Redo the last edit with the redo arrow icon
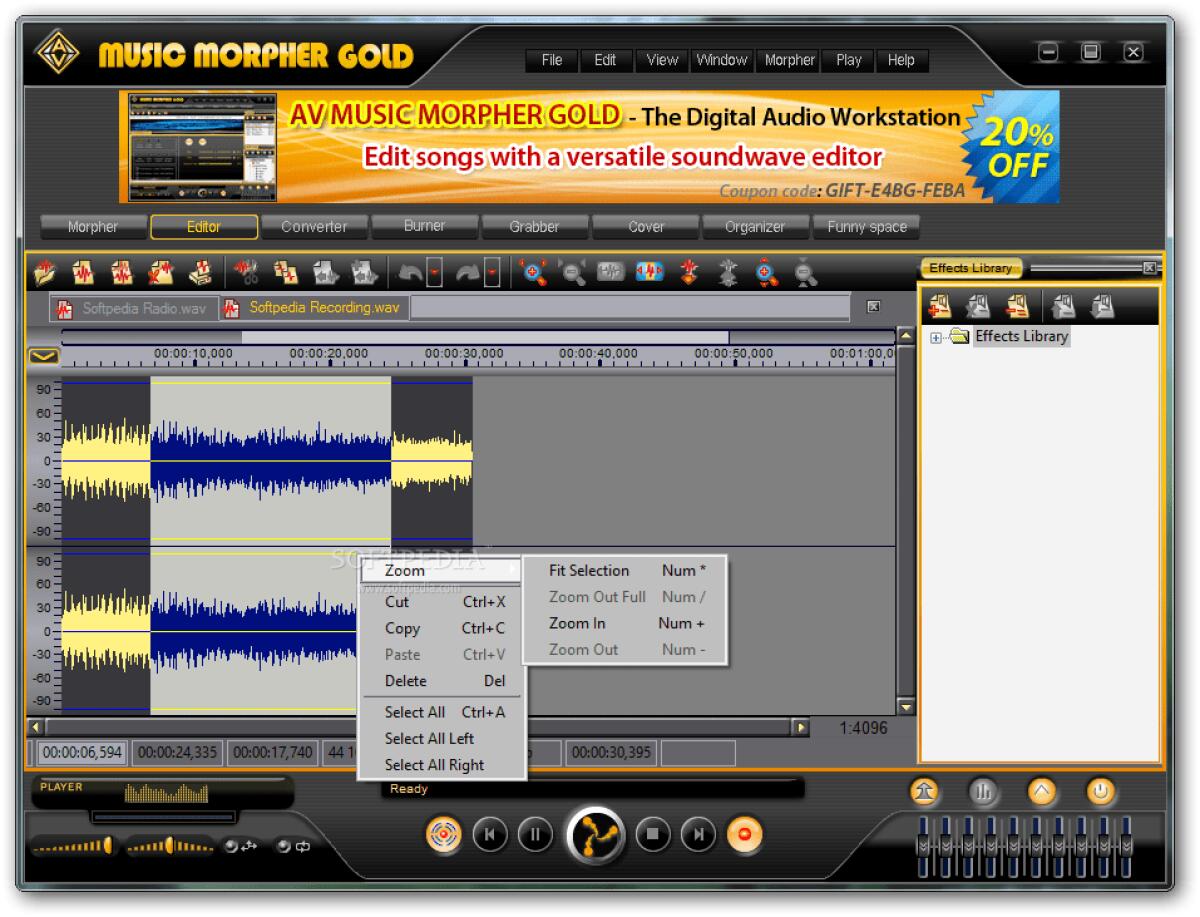Image resolution: width=1200 pixels, height=917 pixels. click(470, 270)
